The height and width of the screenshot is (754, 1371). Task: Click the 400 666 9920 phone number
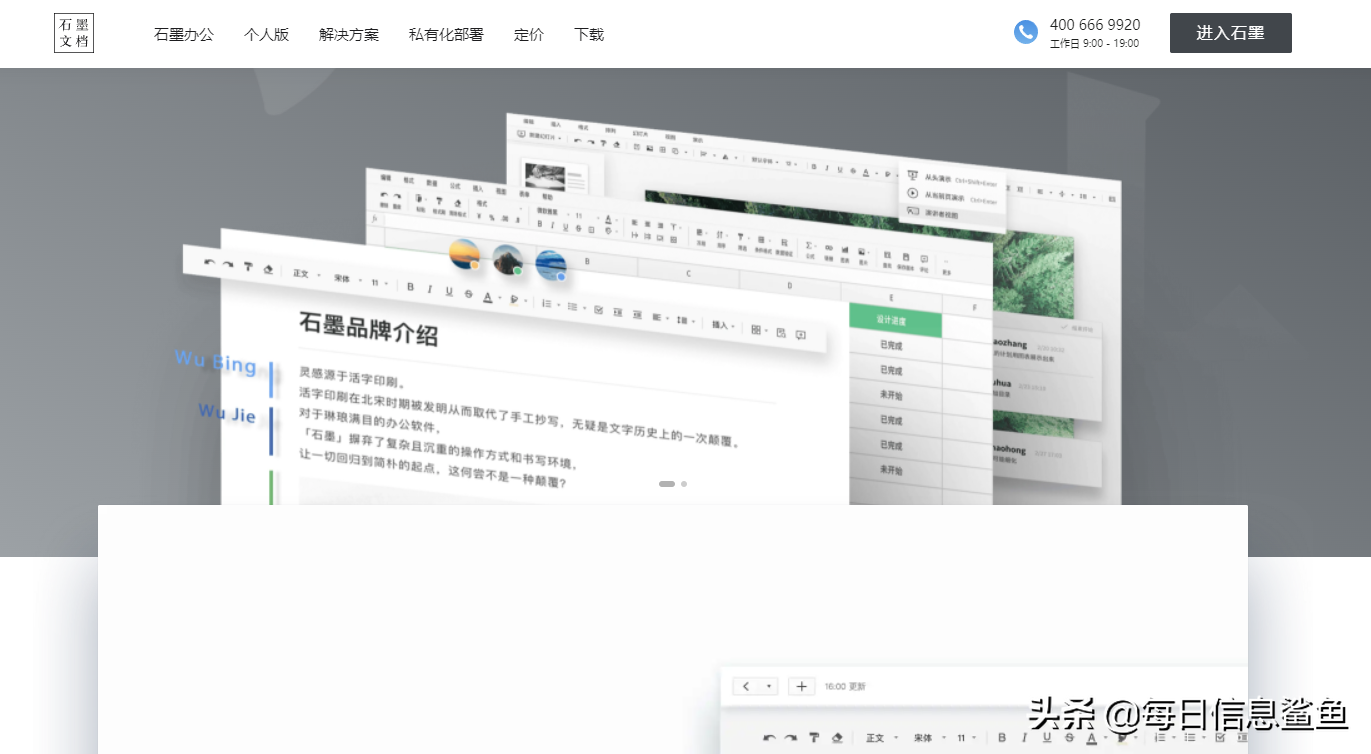pyautogui.click(x=1095, y=25)
